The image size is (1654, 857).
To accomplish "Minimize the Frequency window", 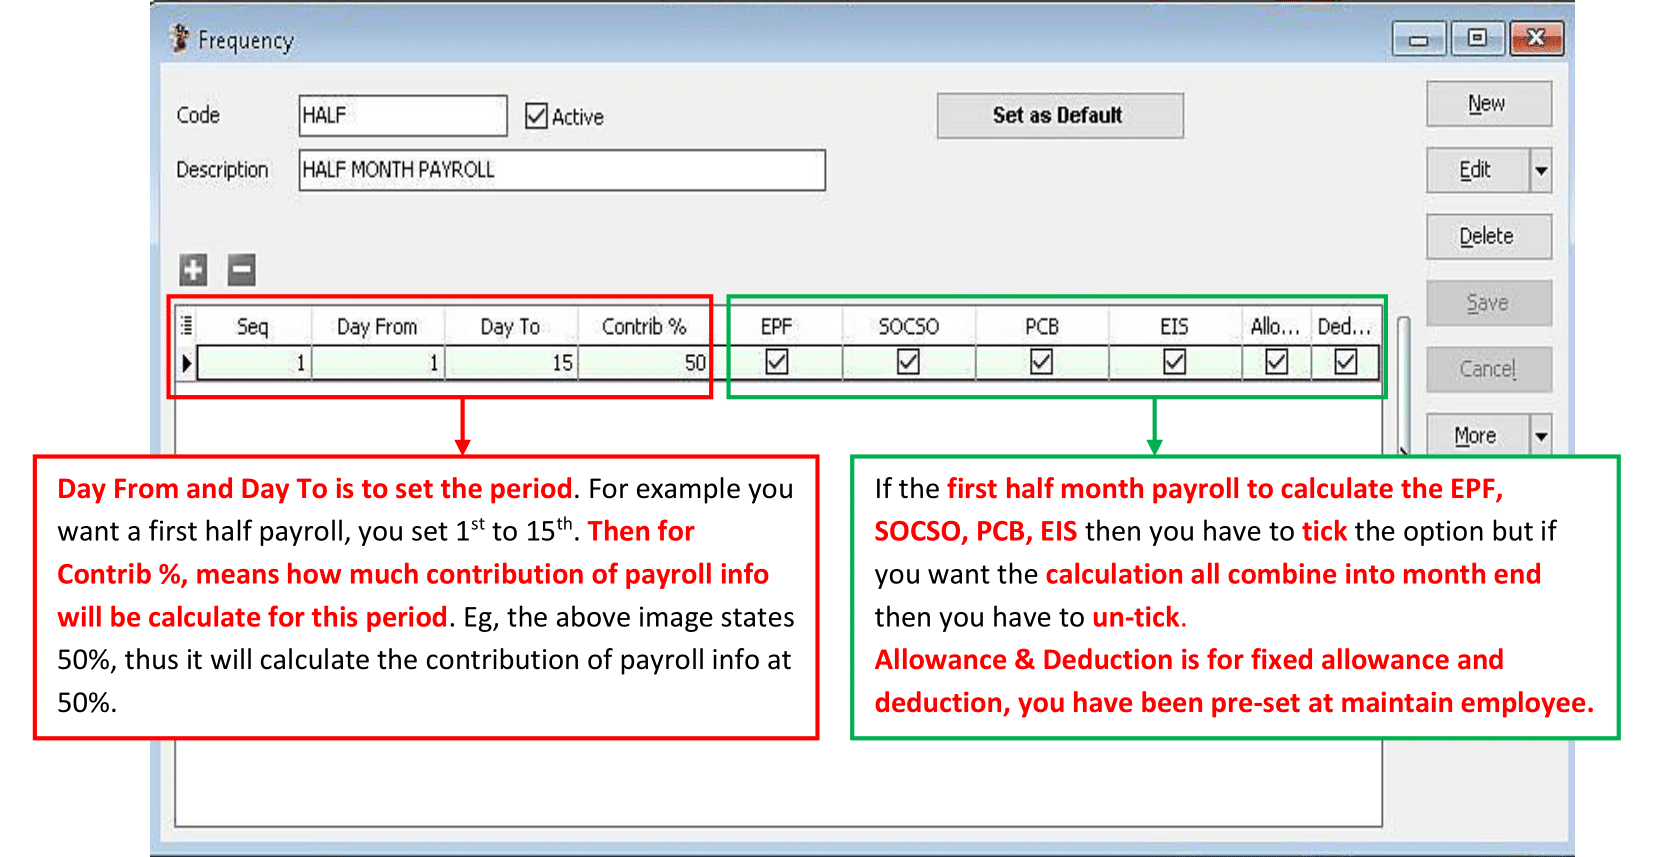I will [1418, 39].
